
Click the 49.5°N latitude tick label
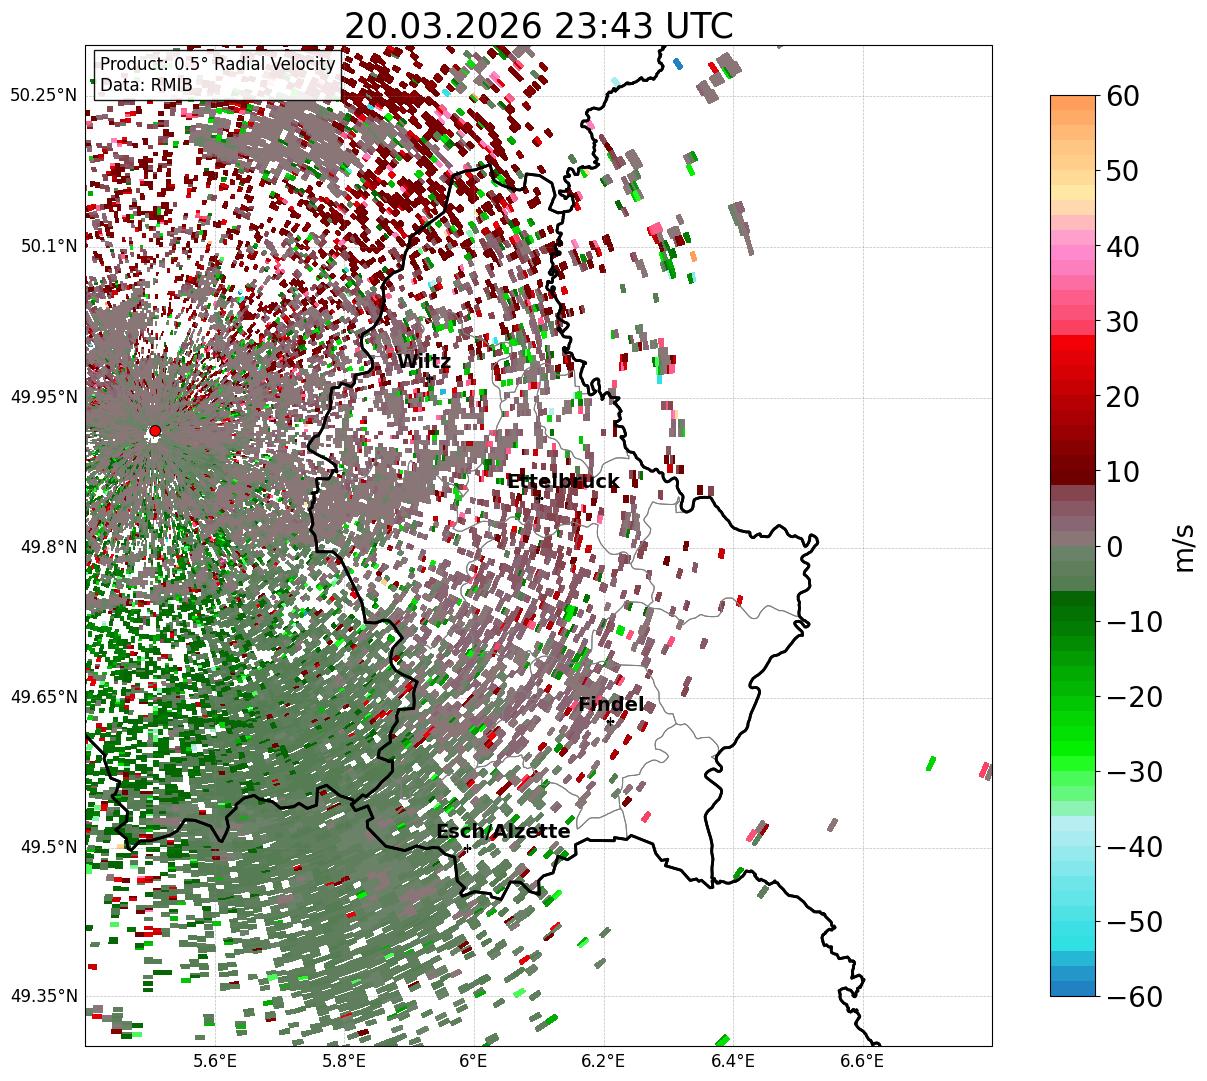[49, 847]
